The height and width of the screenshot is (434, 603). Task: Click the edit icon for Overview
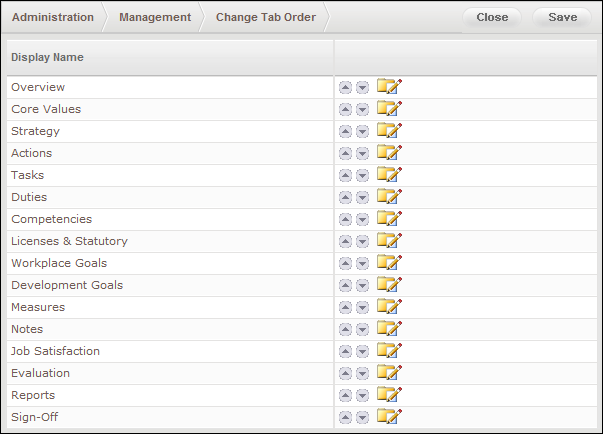pos(389,87)
